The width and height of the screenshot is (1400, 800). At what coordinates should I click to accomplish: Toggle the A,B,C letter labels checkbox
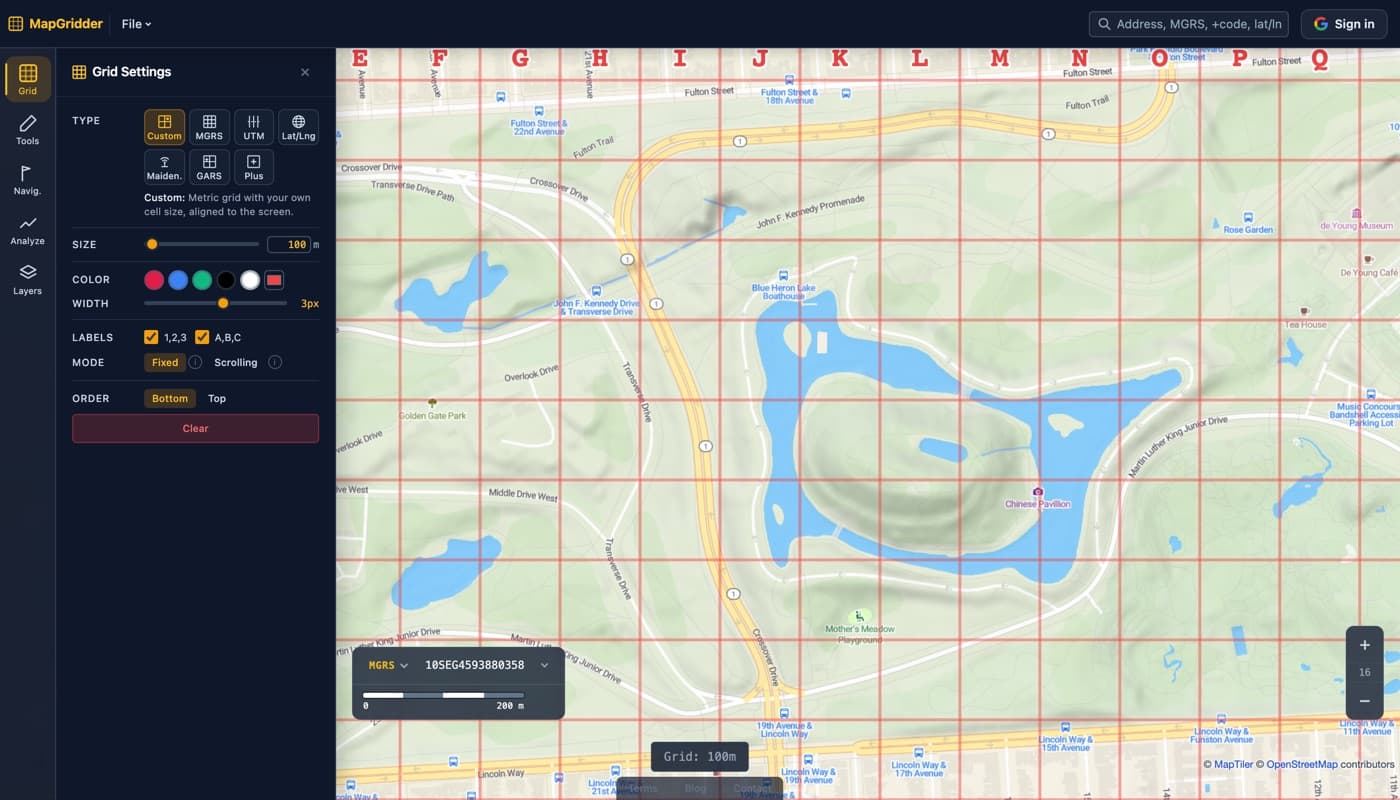click(x=201, y=337)
